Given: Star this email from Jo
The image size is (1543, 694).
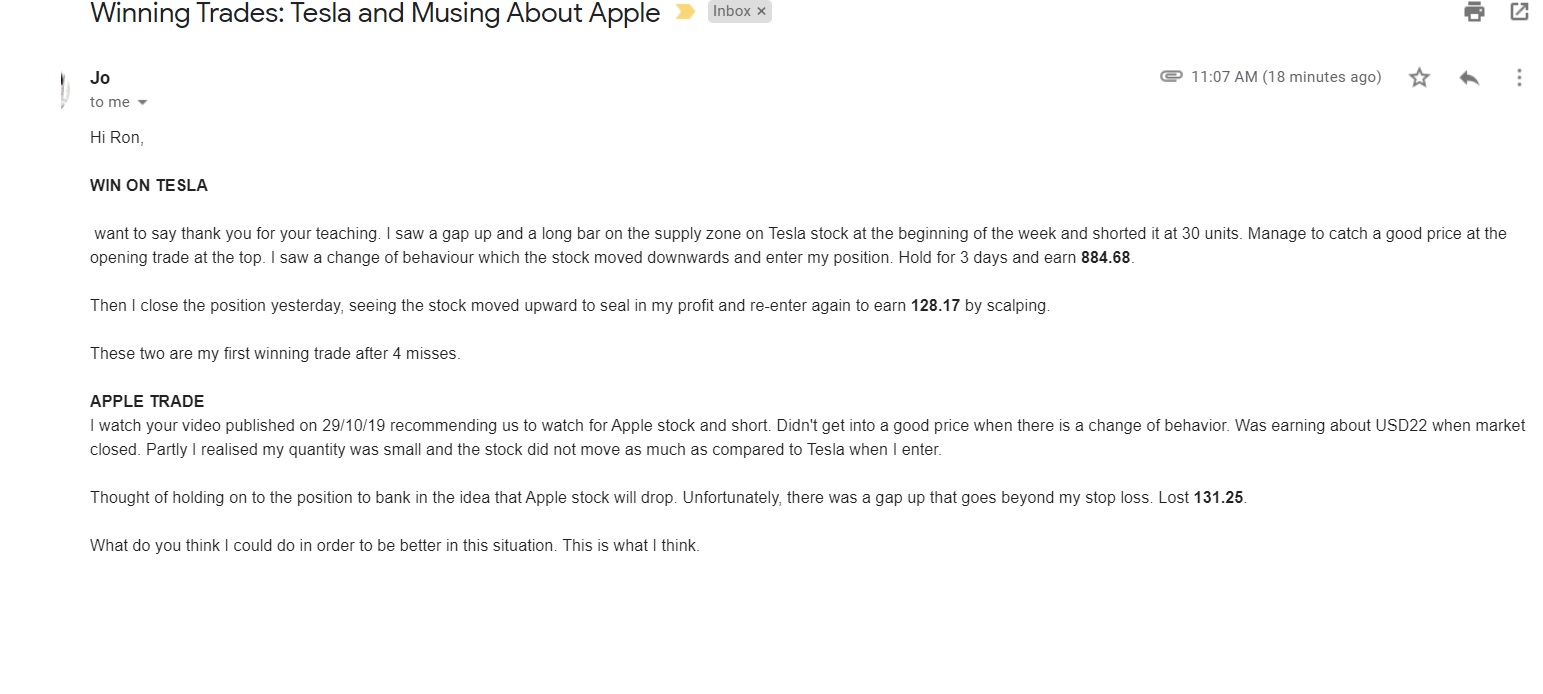Looking at the screenshot, I should [1419, 78].
